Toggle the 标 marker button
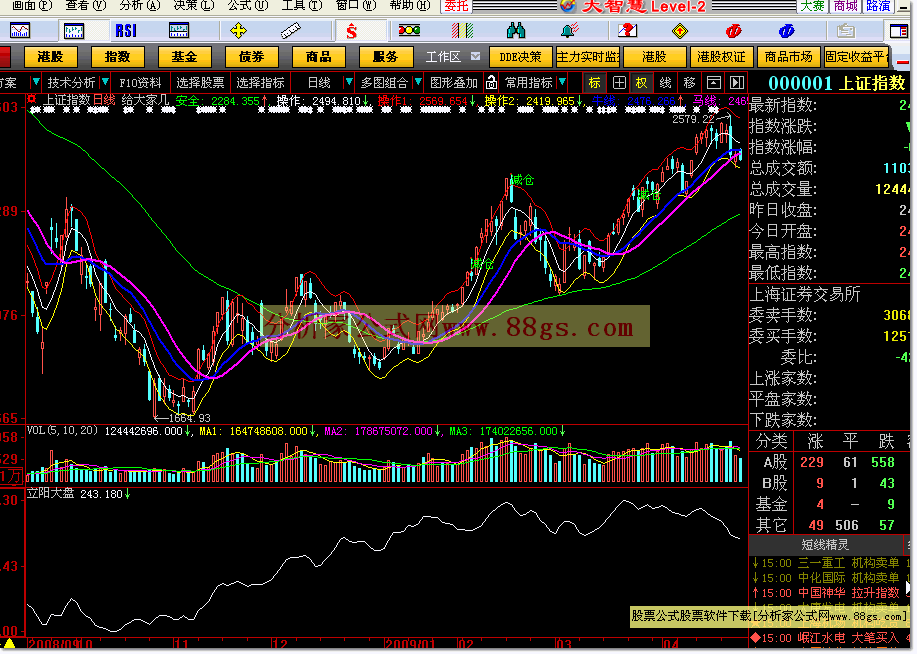The height and width of the screenshot is (654, 917). pyautogui.click(x=595, y=82)
